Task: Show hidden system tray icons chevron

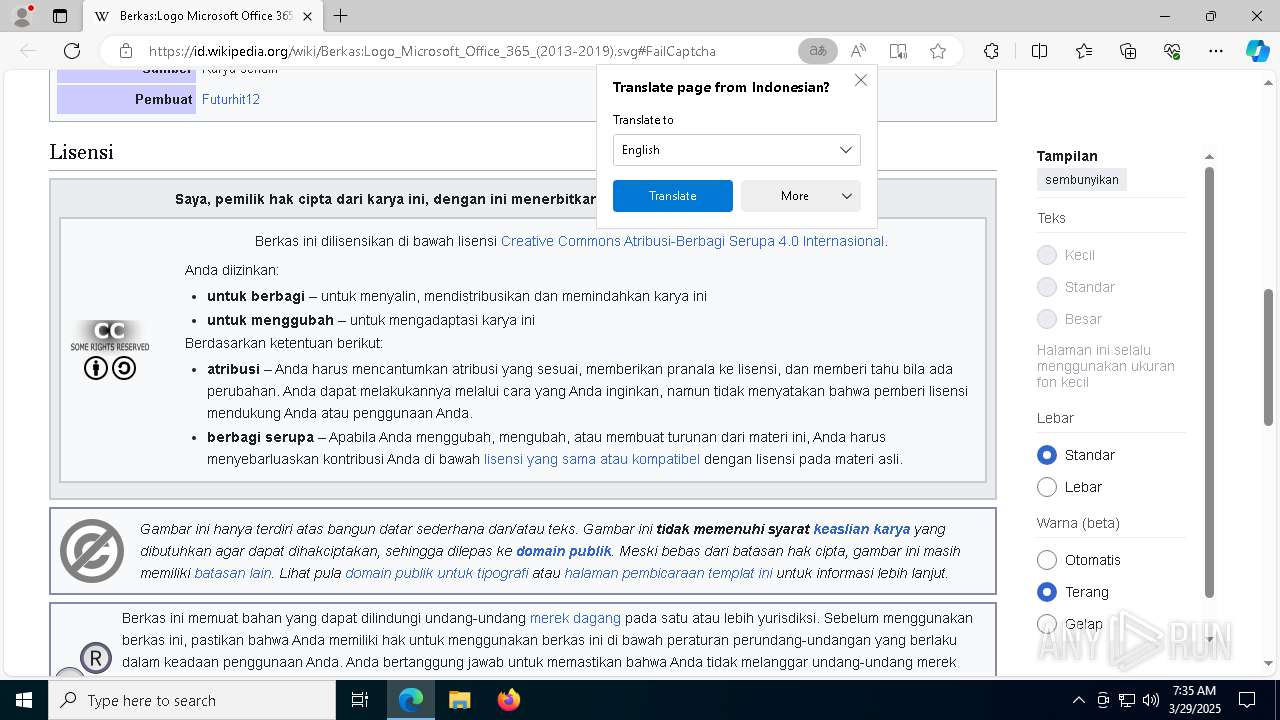Action: click(1078, 700)
